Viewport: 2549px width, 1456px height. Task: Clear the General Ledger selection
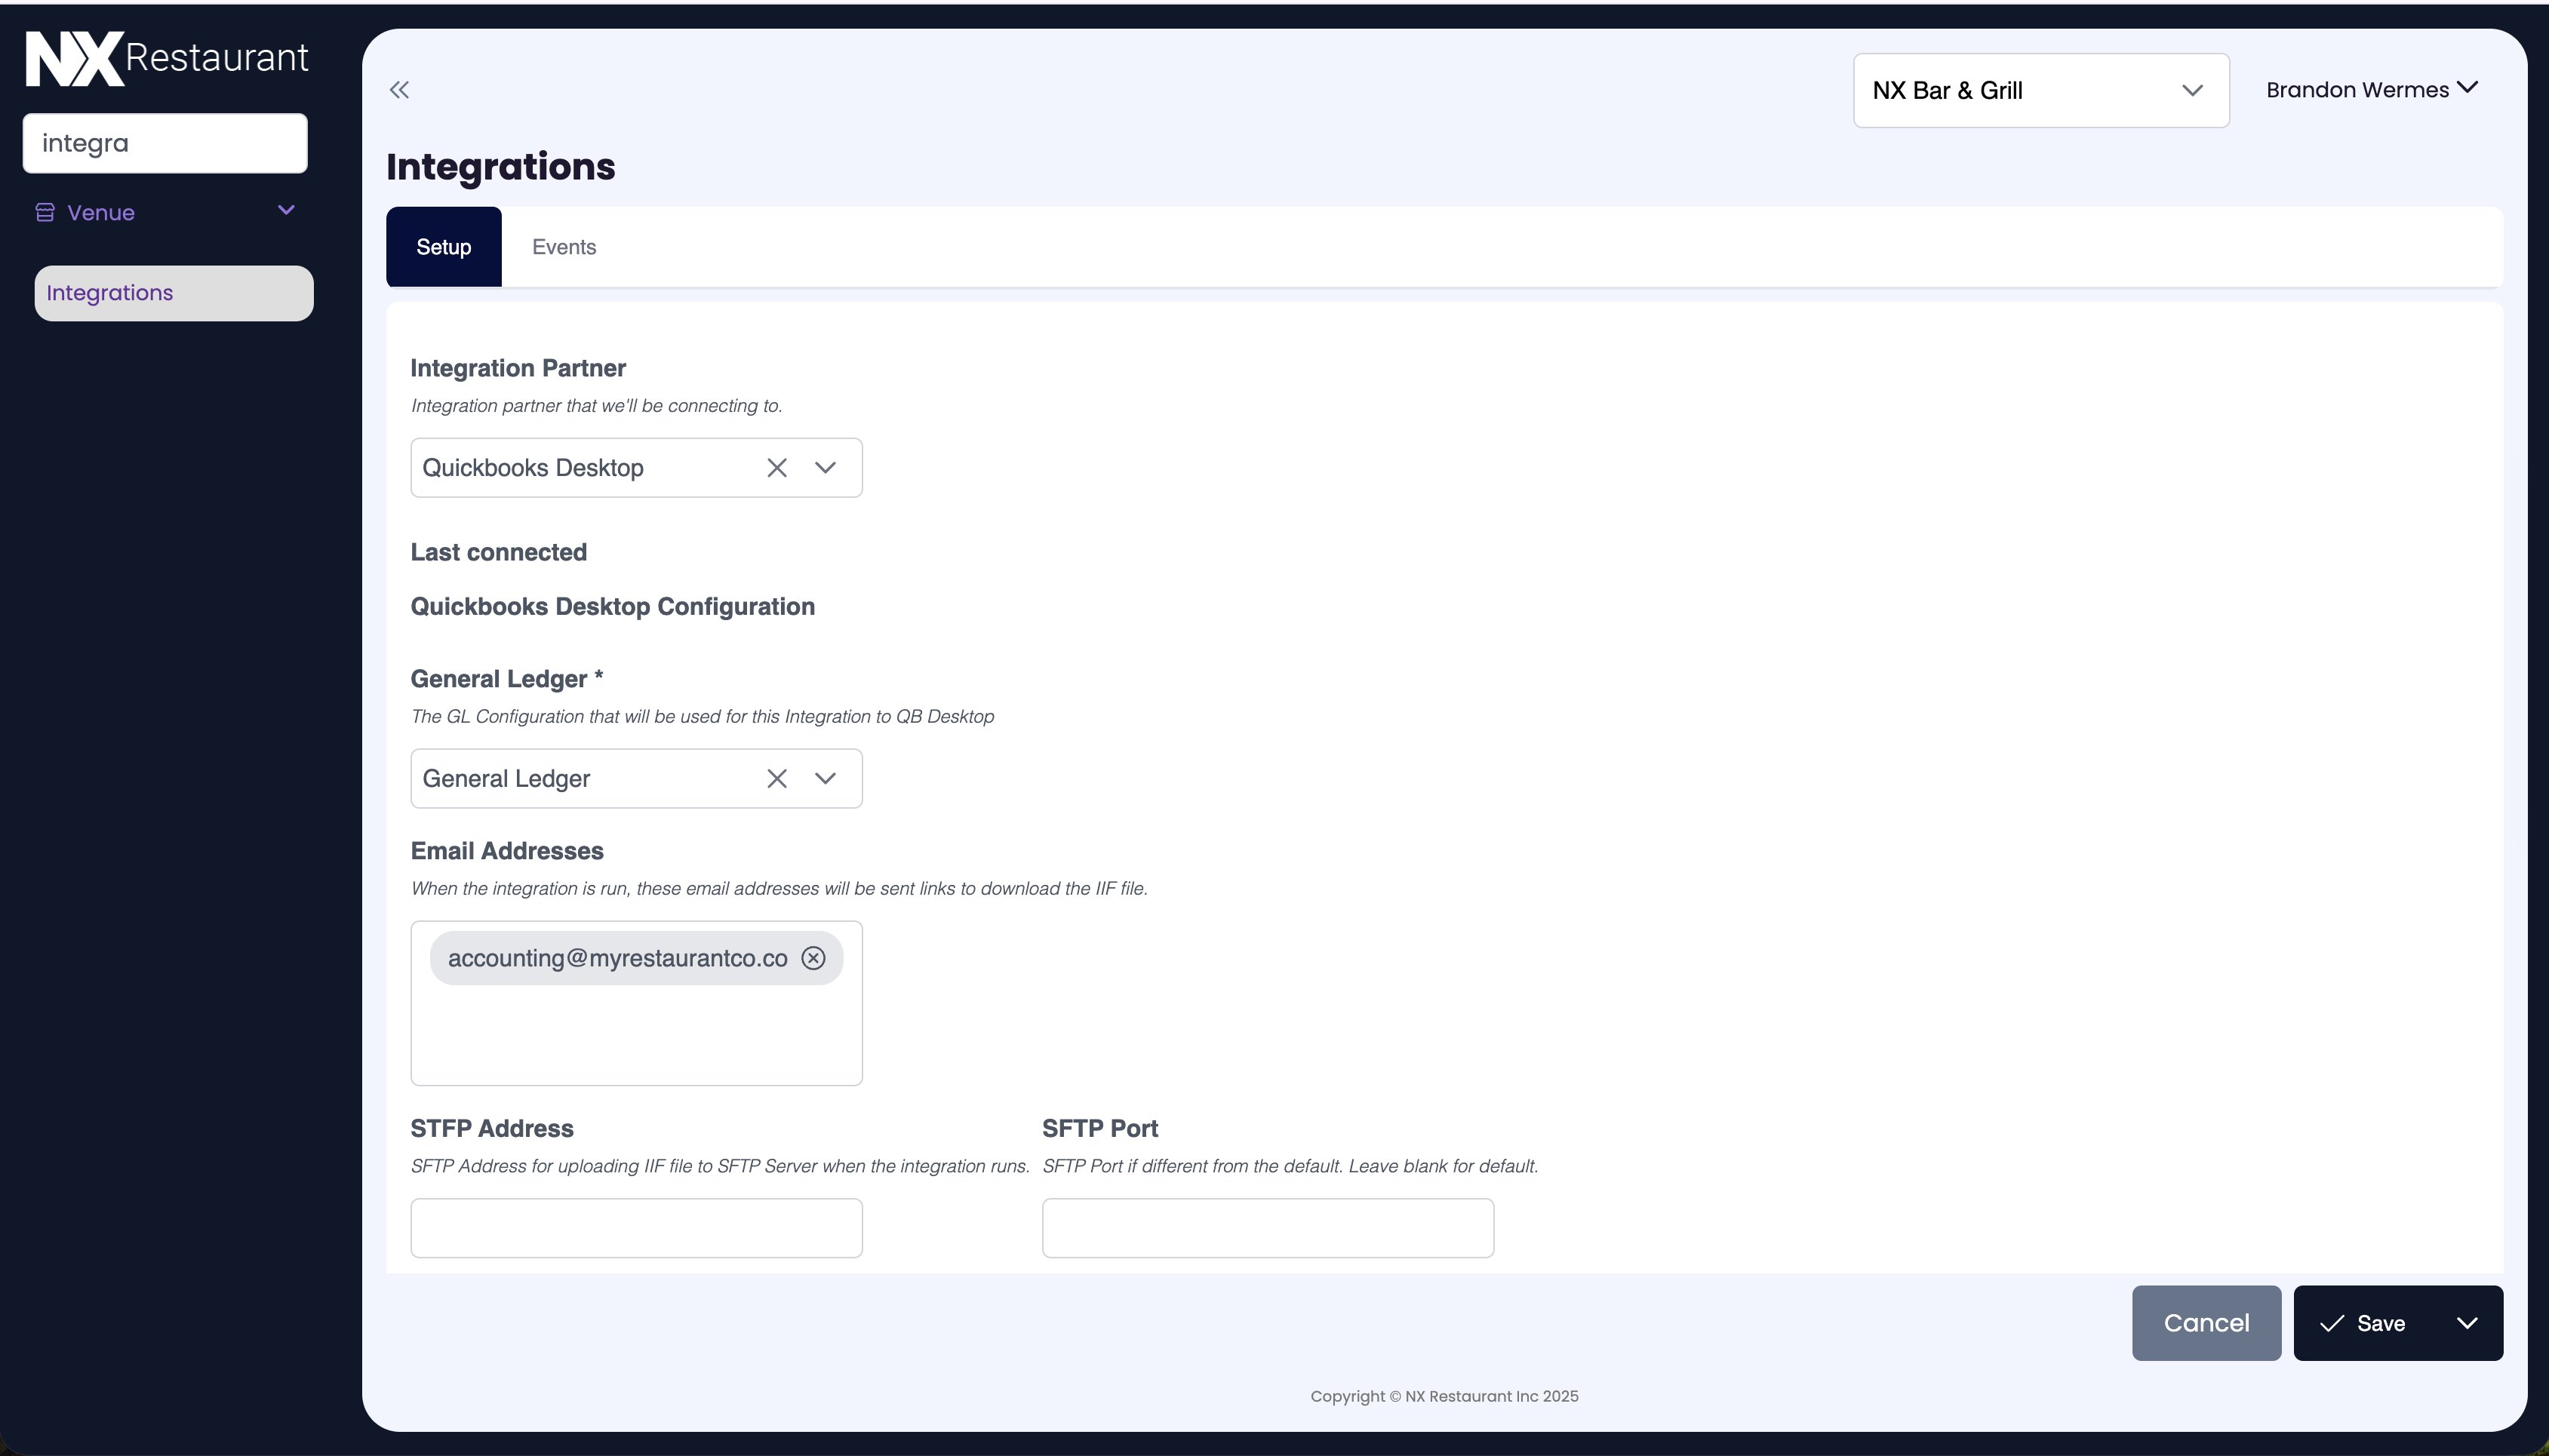coord(777,779)
